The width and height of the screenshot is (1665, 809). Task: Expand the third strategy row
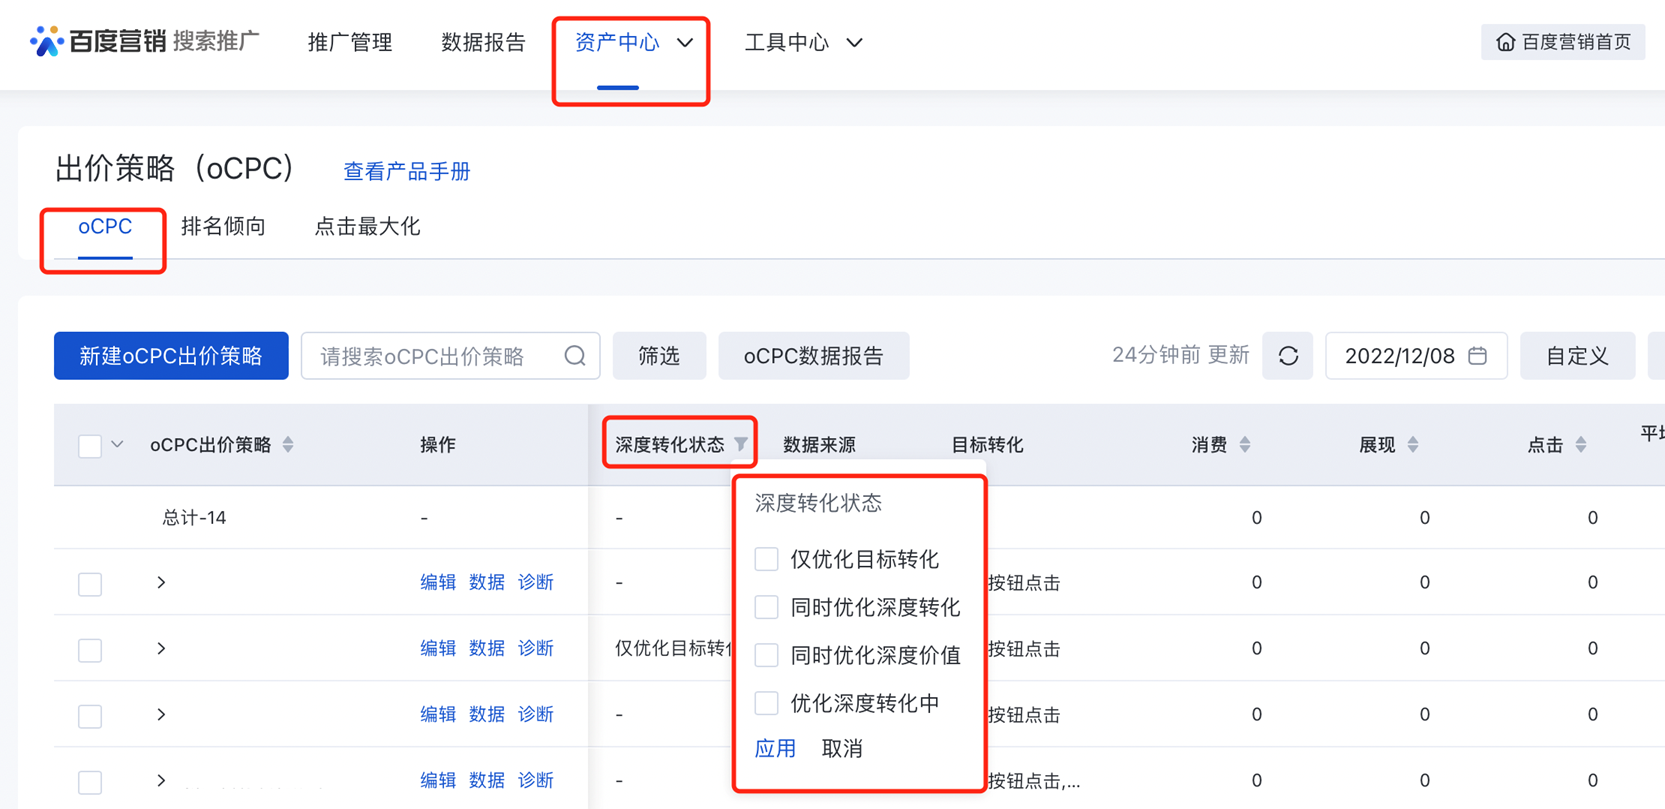pos(161,714)
